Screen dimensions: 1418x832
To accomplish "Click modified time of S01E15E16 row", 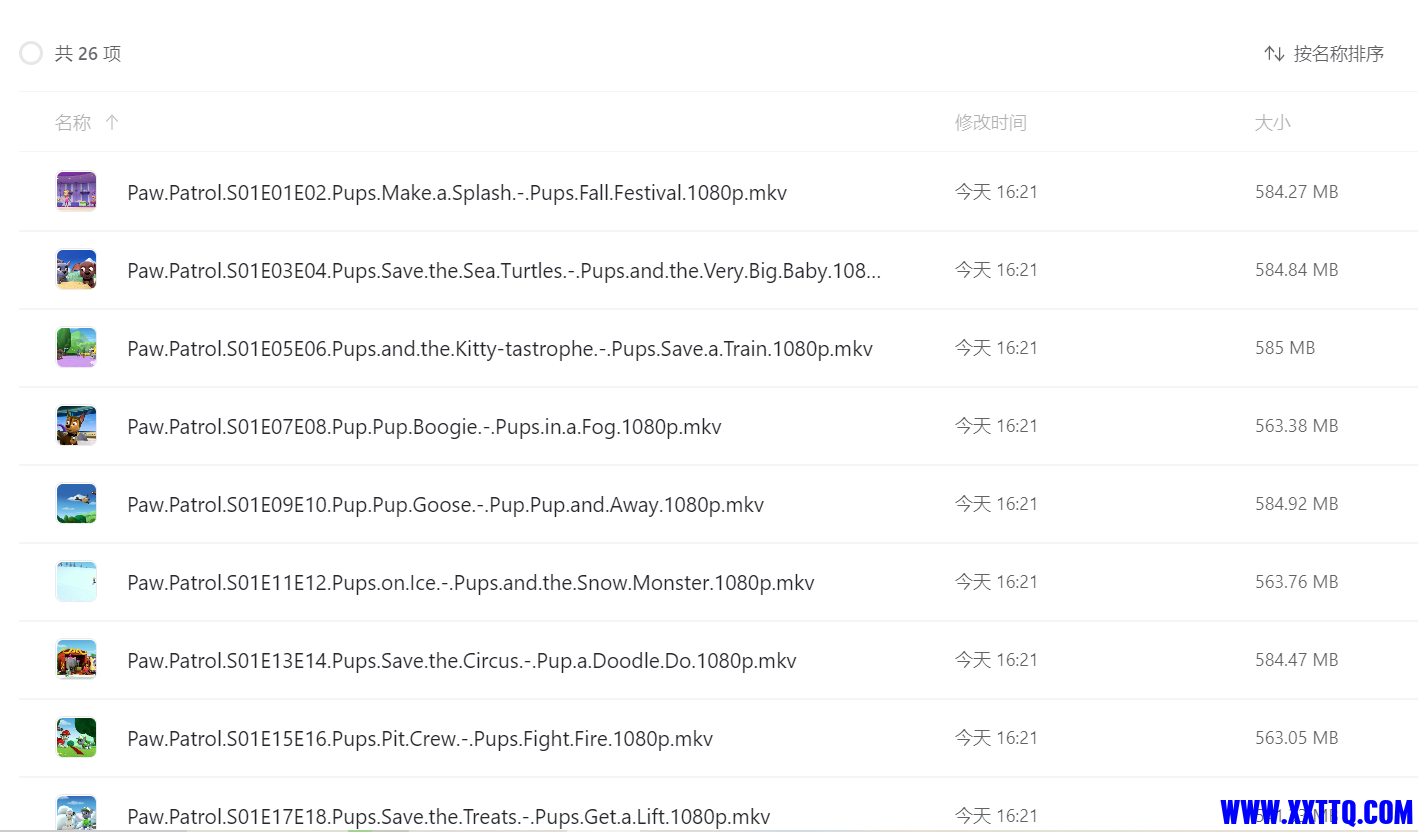I will 996,737.
